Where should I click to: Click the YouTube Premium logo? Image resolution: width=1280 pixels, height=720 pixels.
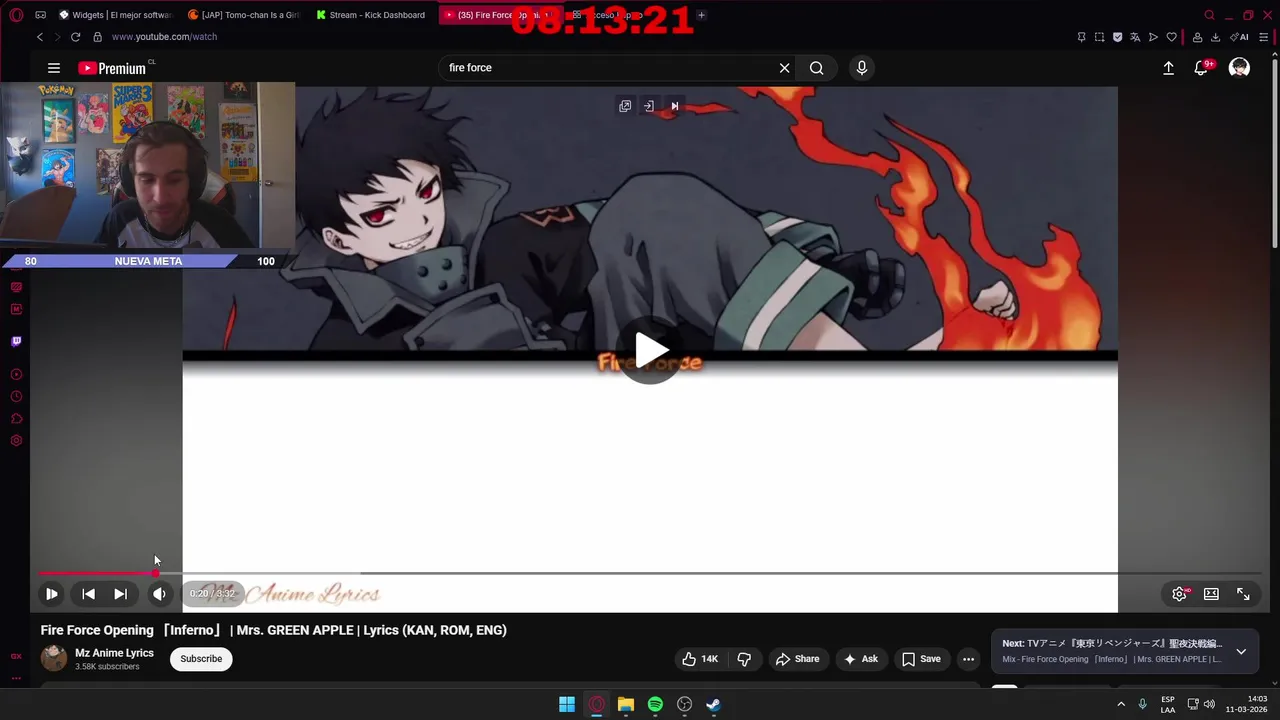click(x=112, y=68)
